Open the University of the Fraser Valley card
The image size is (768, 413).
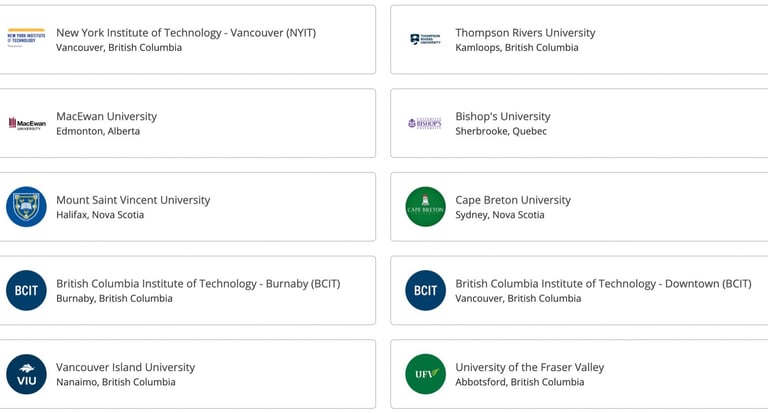click(579, 374)
